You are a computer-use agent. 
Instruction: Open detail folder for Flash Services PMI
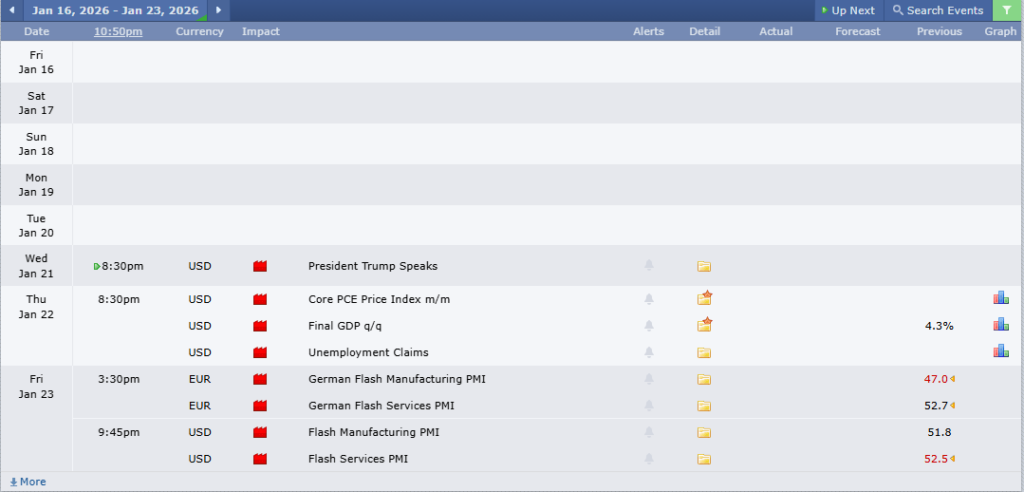(x=704, y=459)
